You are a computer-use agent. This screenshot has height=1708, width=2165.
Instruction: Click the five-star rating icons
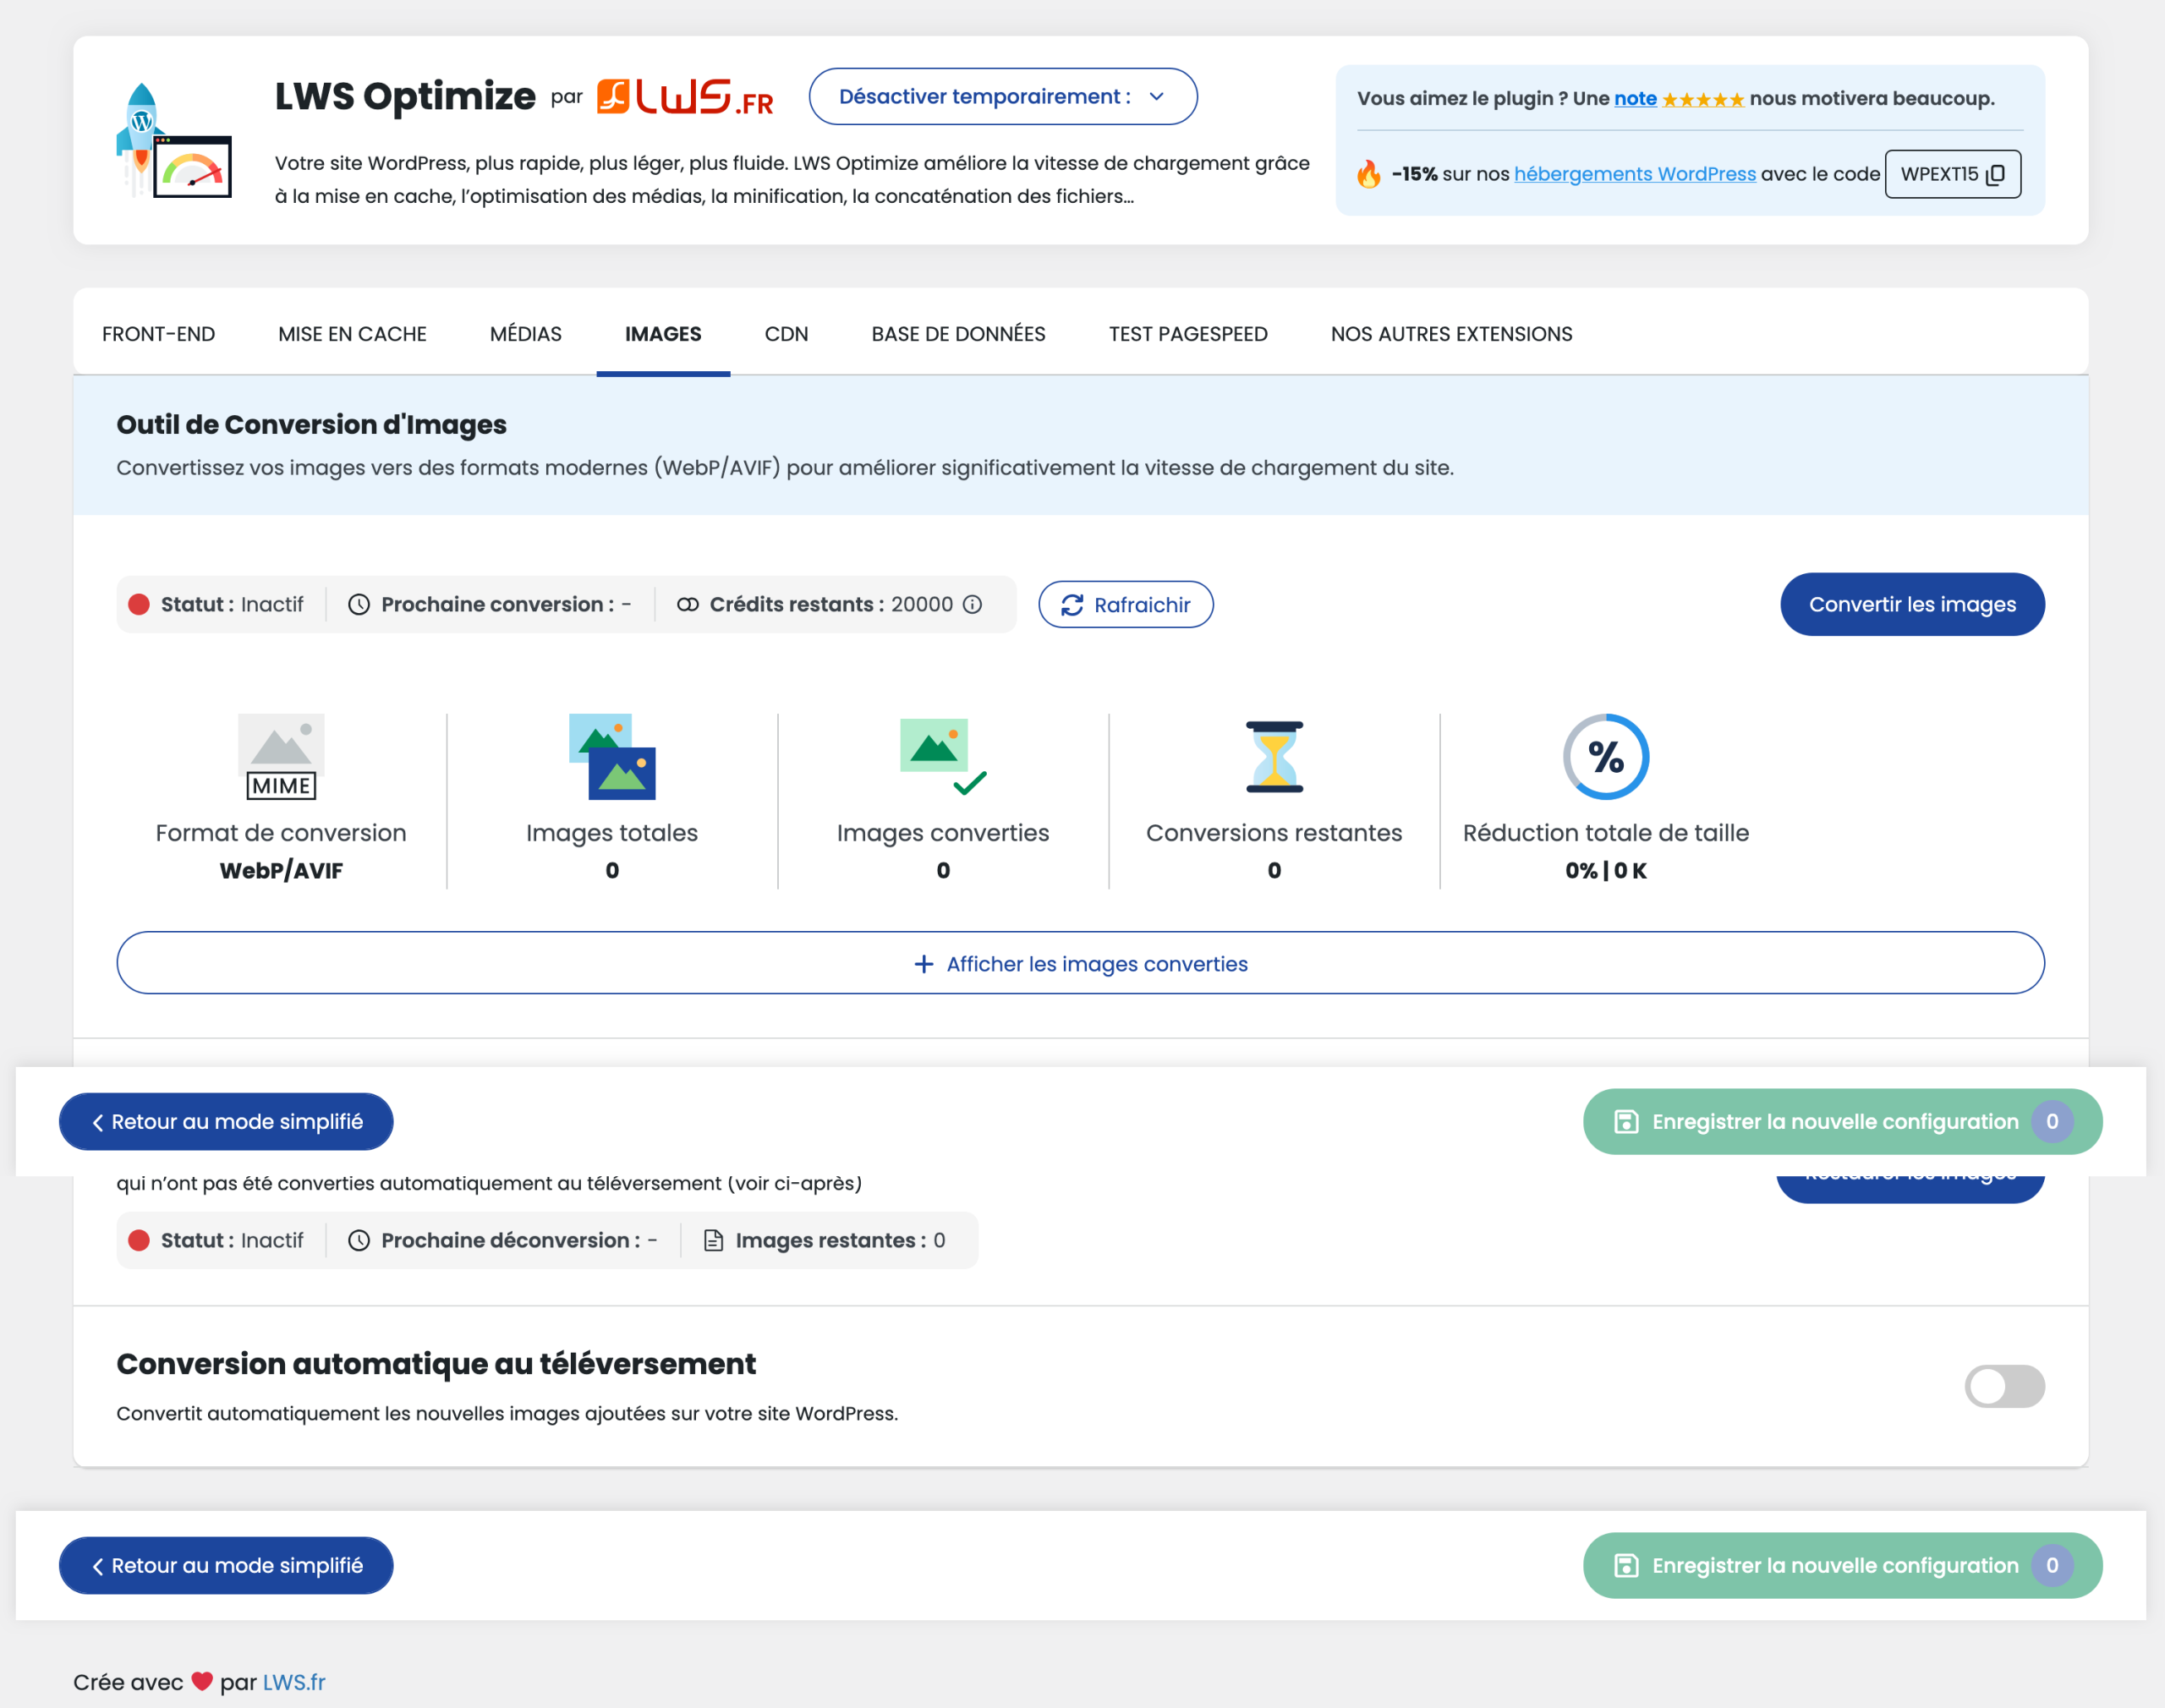coord(1702,99)
